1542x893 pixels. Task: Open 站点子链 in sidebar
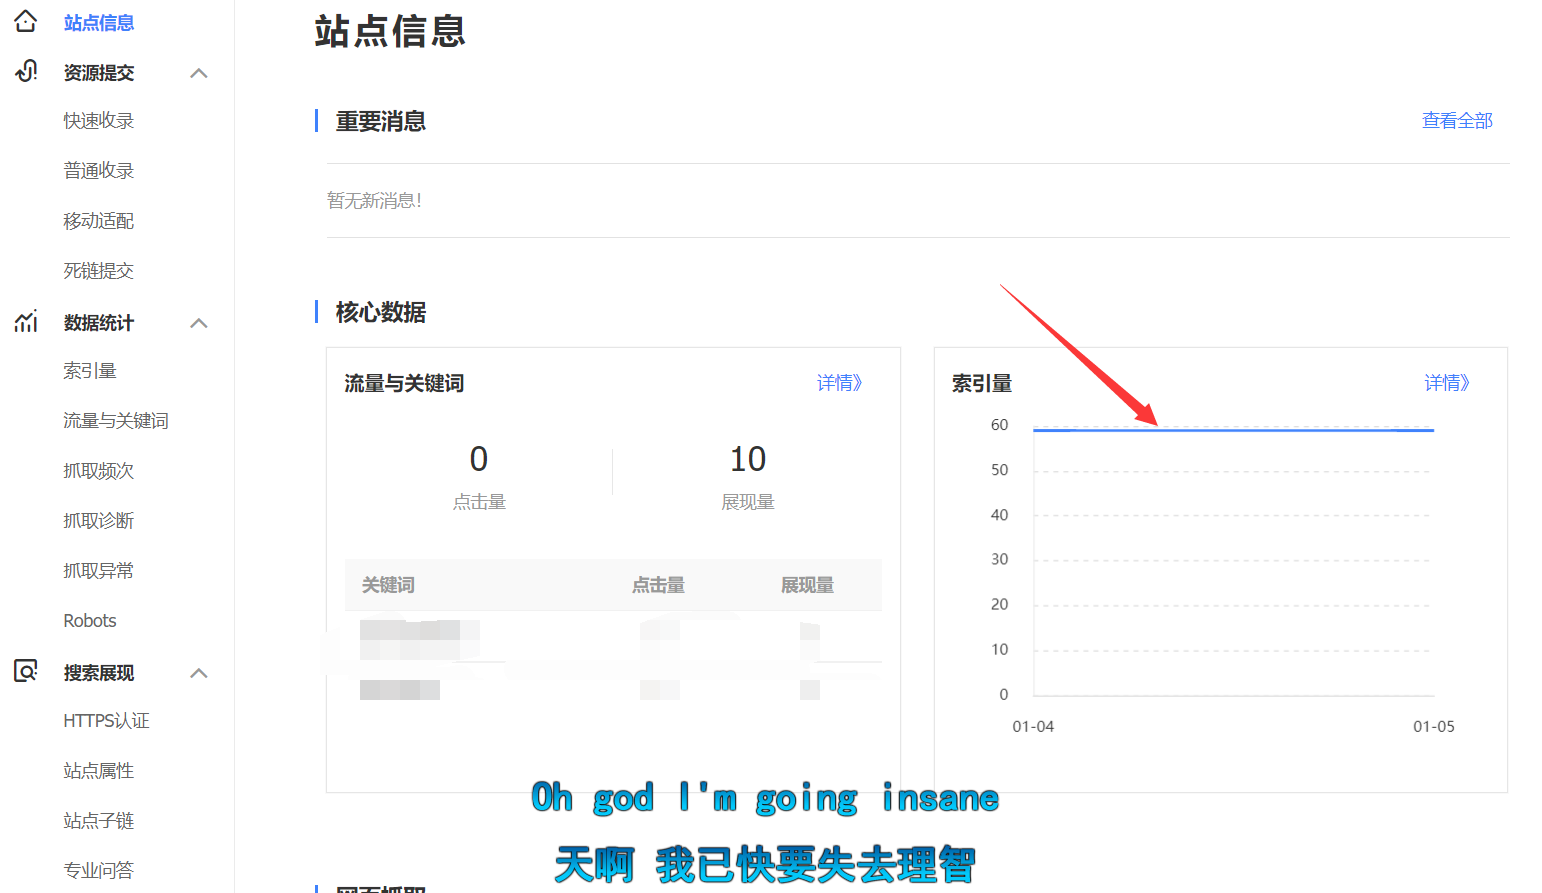point(99,821)
